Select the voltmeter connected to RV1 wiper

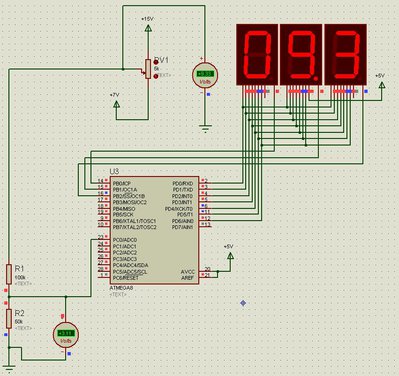pos(205,75)
